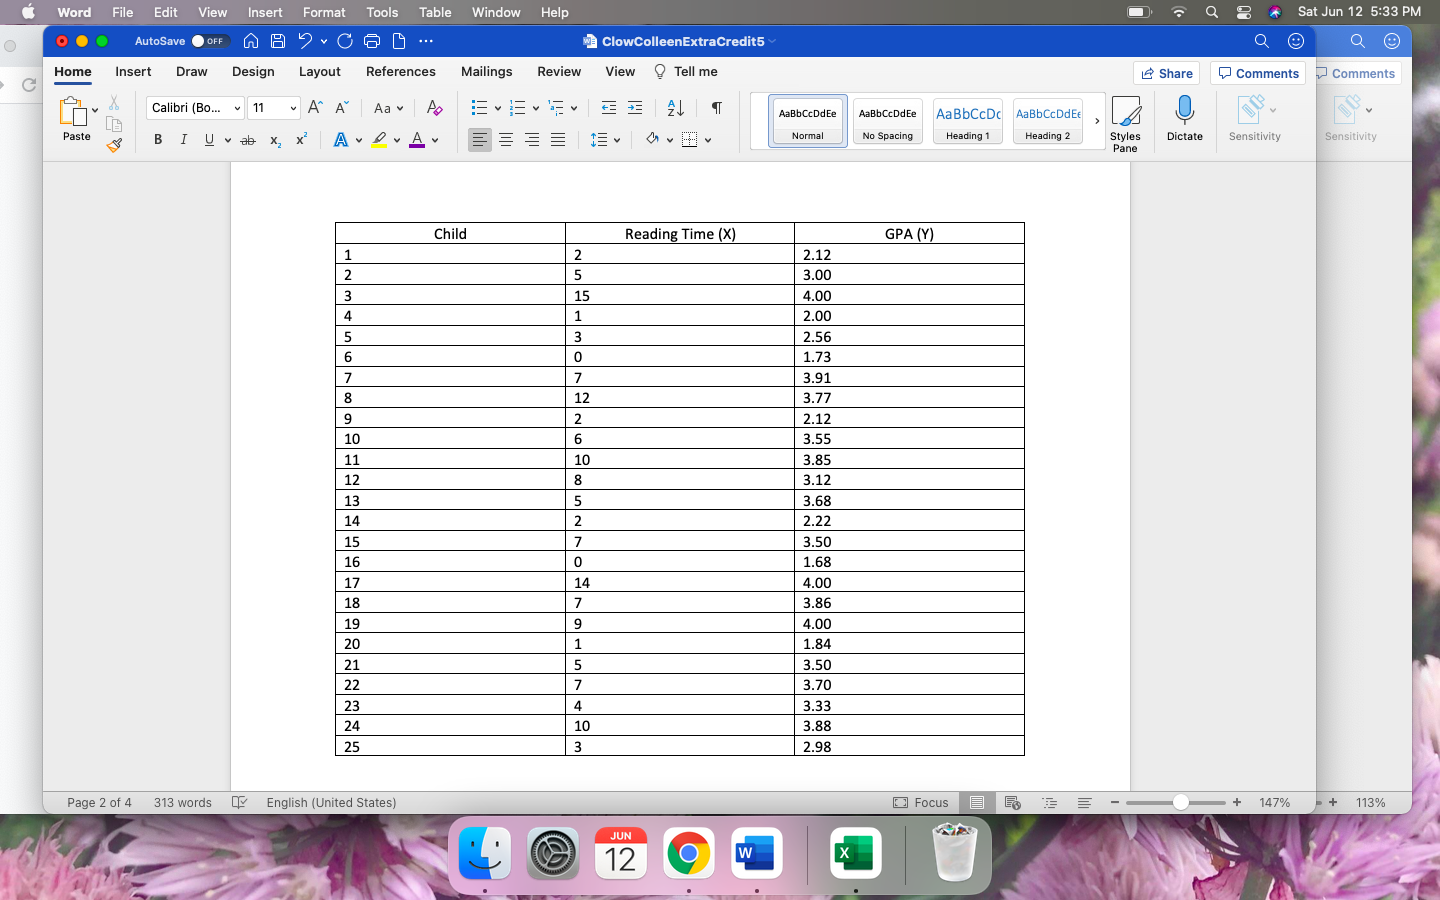
Task: Save the document using the toolbar disk icon
Action: 278,41
